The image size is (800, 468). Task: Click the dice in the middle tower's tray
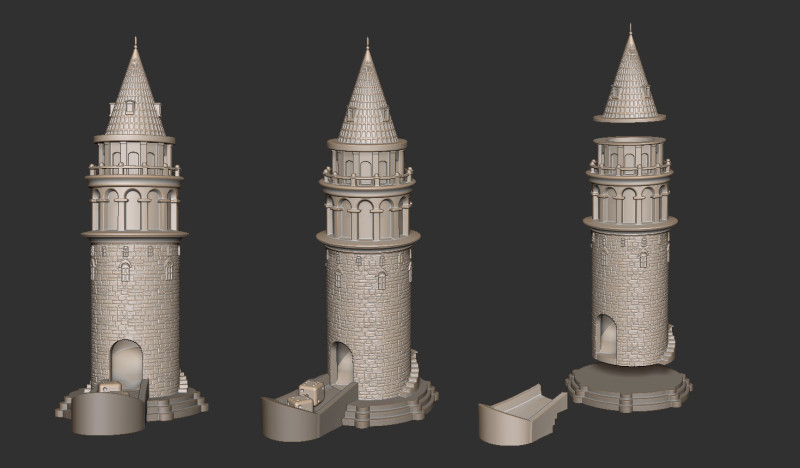[307, 397]
